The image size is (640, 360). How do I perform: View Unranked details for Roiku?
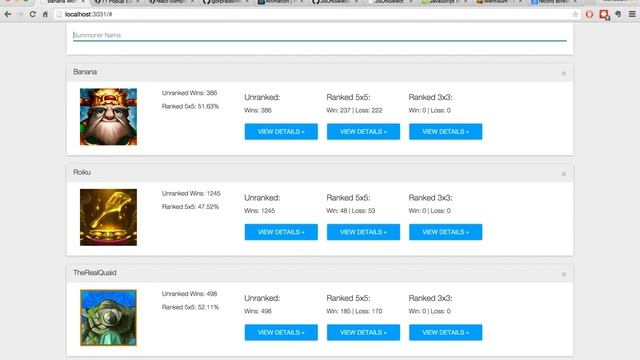coord(281,232)
